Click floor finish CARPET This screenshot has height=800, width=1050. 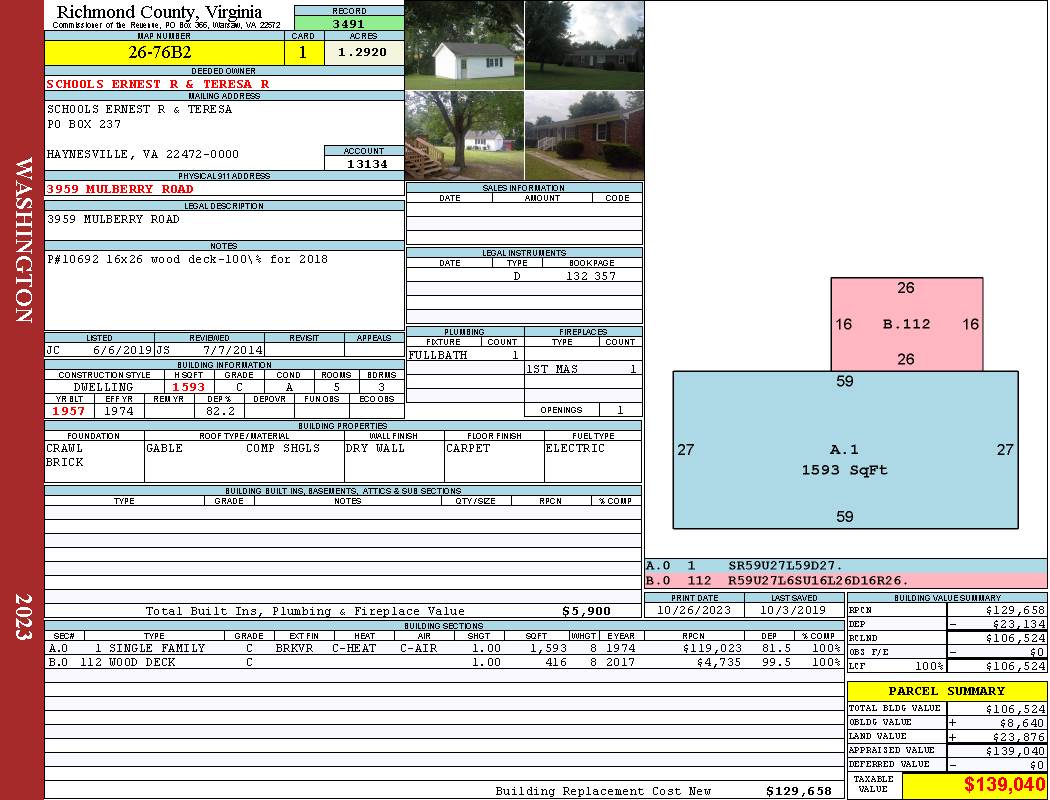(x=468, y=448)
